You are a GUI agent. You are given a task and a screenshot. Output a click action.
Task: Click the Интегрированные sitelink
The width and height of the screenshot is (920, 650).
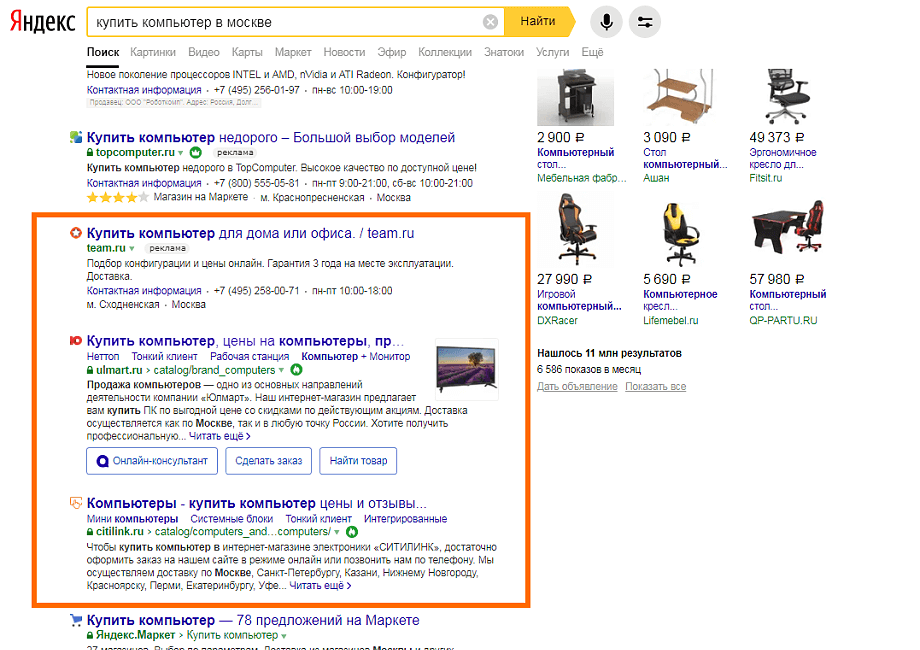tap(405, 519)
